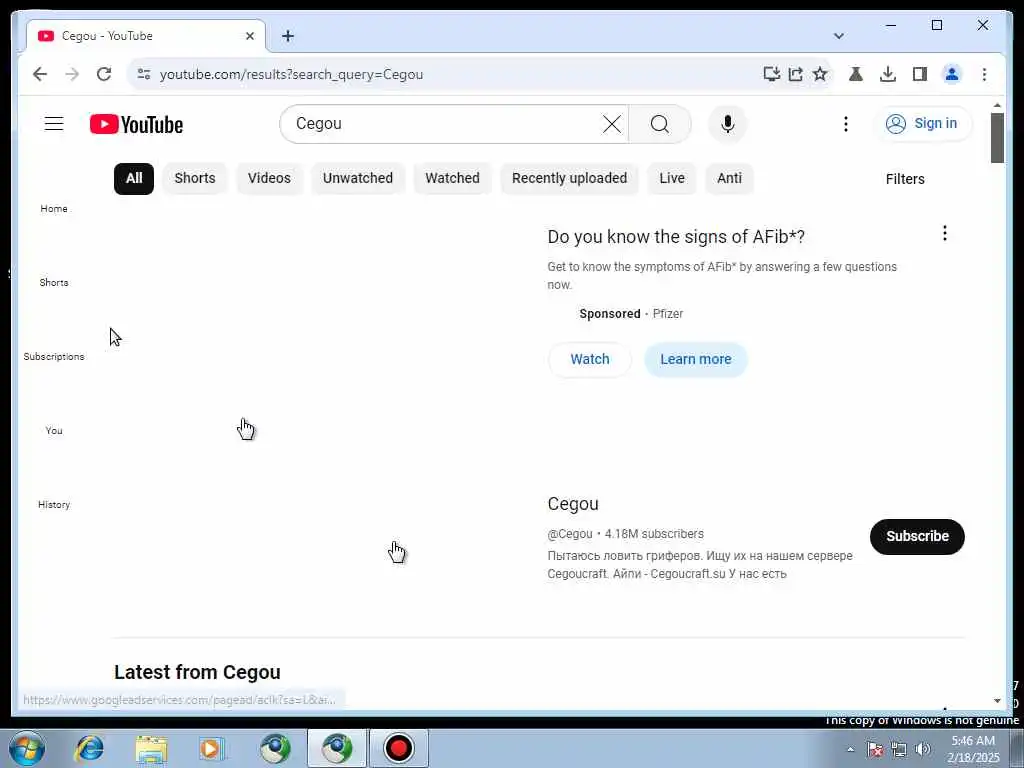The width and height of the screenshot is (1024, 768).
Task: Click the volume speaker tray icon
Action: click(923, 749)
